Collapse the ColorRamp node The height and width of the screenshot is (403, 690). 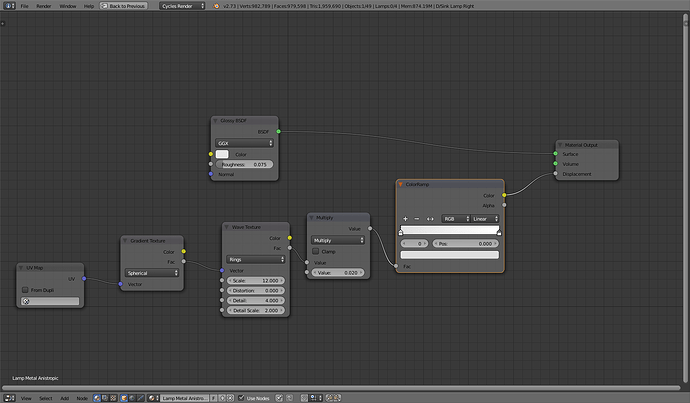(400, 184)
